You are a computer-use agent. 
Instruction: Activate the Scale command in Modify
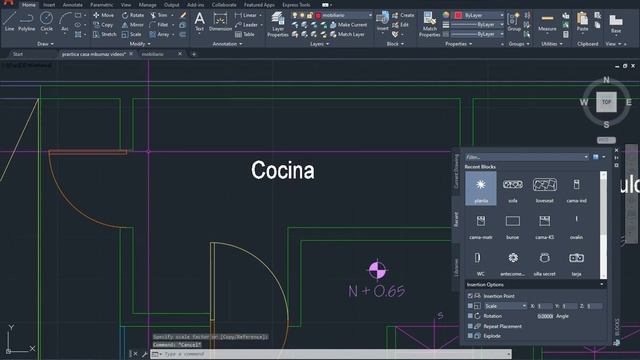click(132, 35)
